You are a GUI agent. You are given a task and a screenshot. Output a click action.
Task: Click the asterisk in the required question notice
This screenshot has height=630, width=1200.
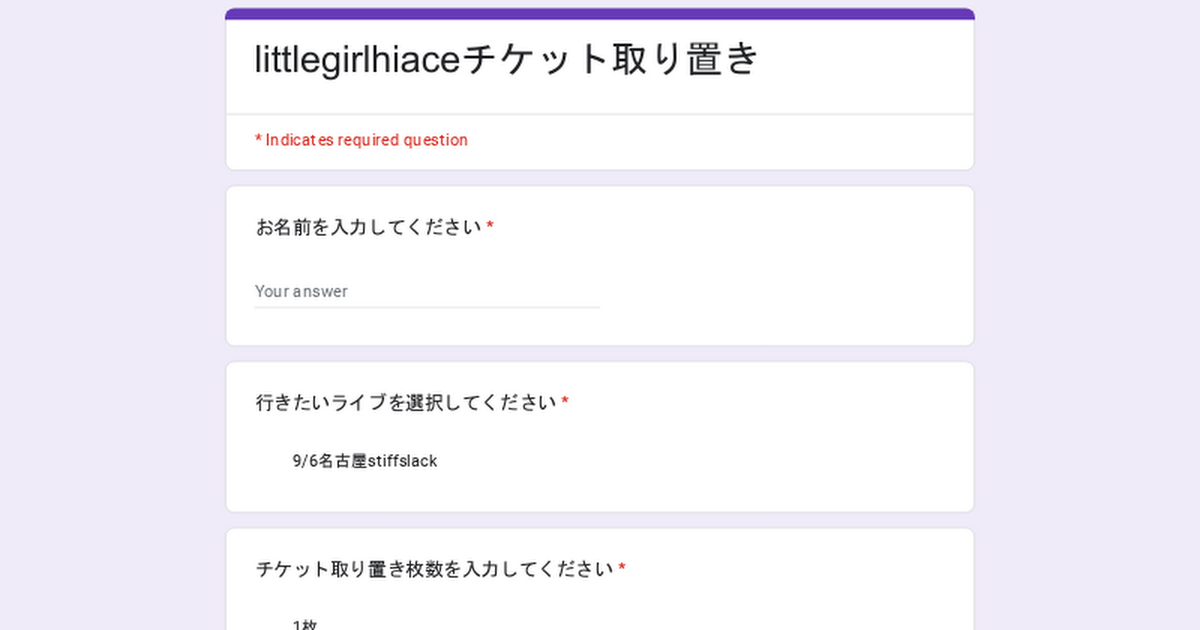click(258, 139)
